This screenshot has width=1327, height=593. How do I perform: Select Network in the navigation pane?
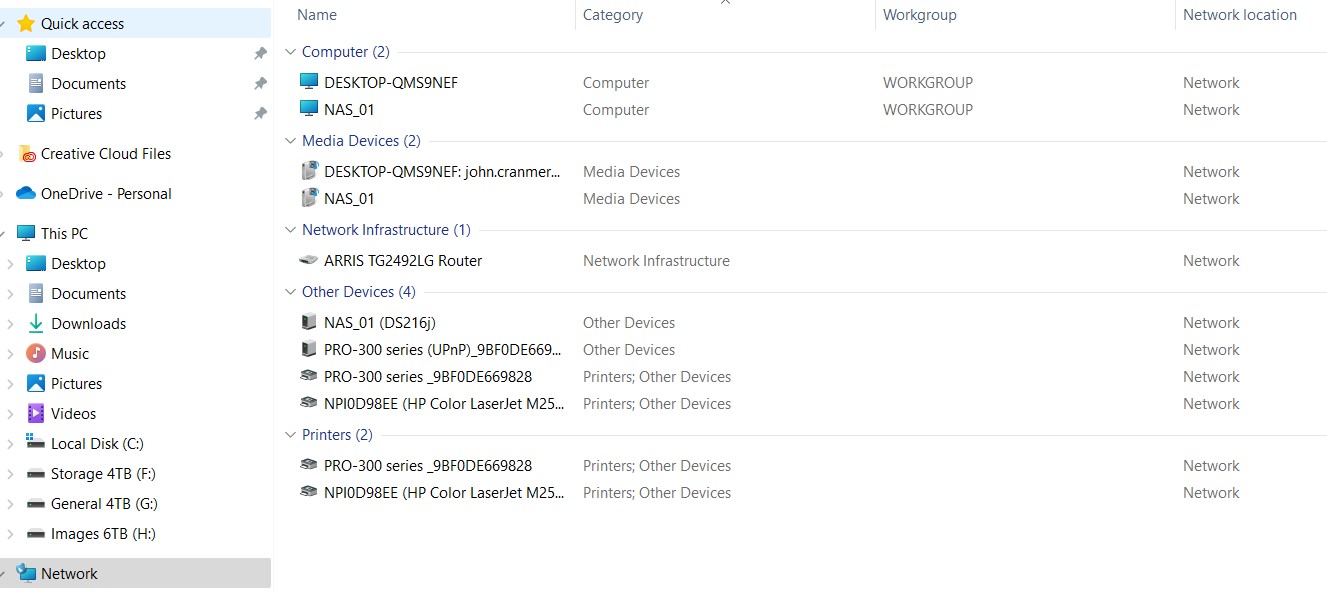pos(69,574)
